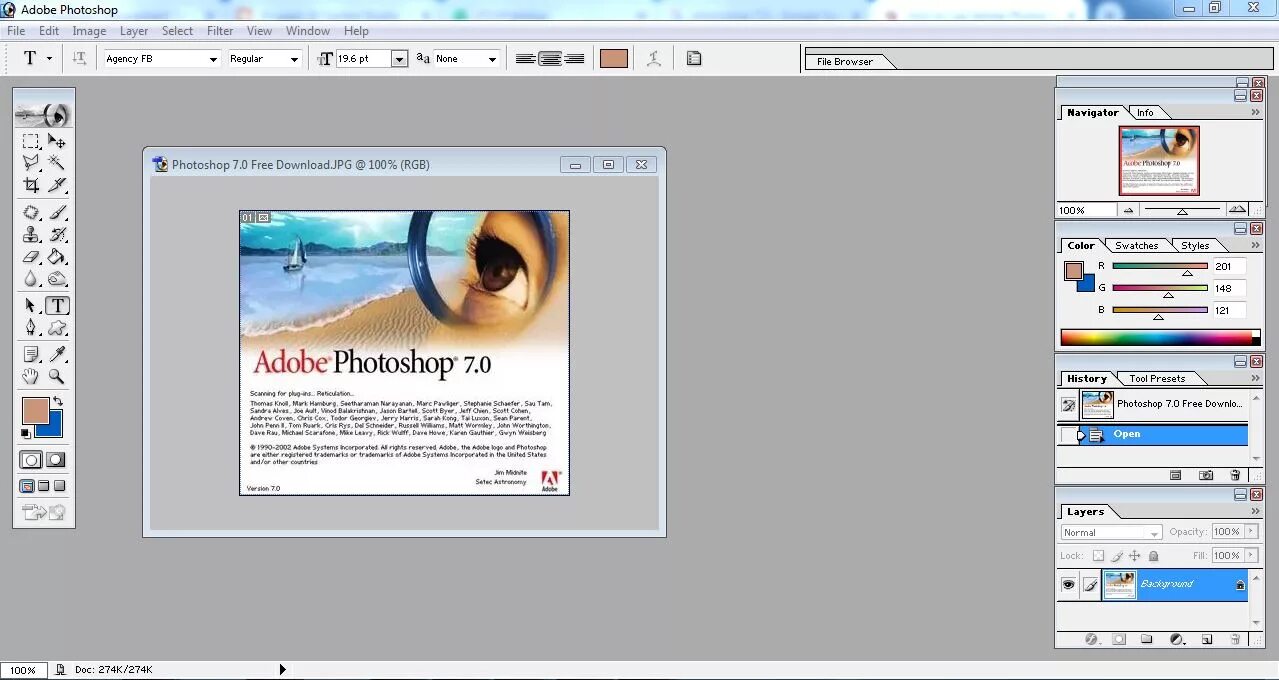1279x680 pixels.
Task: Switch to the Info tab
Action: pyautogui.click(x=1145, y=112)
